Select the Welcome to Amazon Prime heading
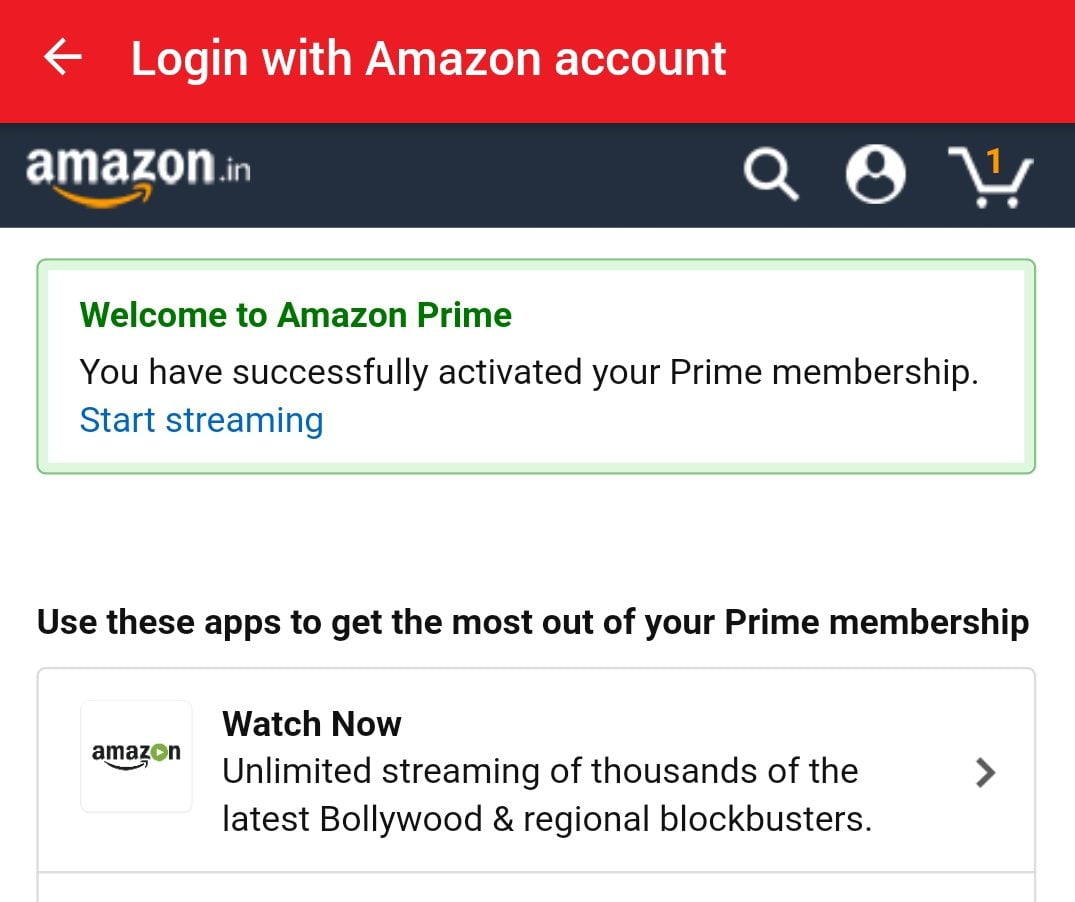Screen dimensions: 1075x902 coord(295,315)
